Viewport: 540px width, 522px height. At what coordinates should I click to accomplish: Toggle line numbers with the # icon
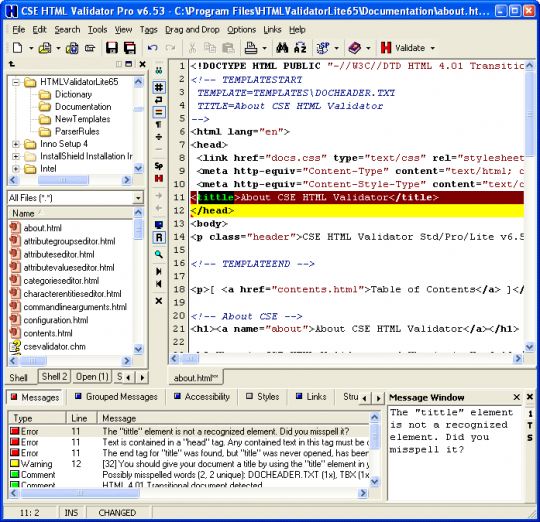point(159,87)
